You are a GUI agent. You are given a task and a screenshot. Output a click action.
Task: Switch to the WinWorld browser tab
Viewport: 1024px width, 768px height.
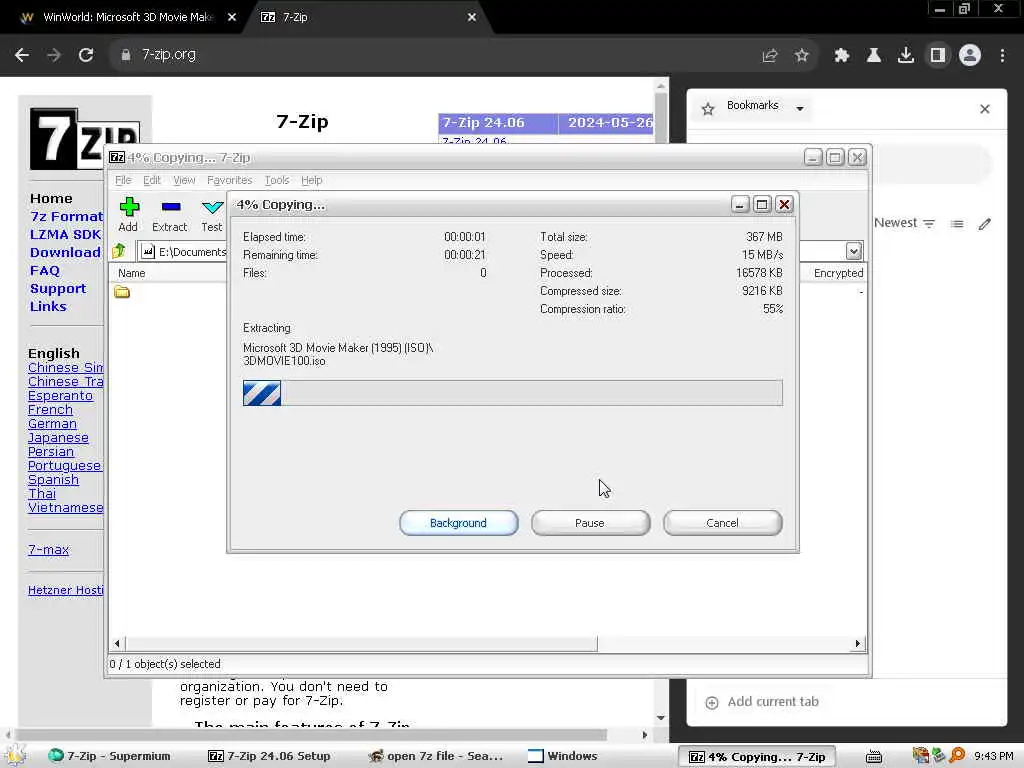(127, 18)
